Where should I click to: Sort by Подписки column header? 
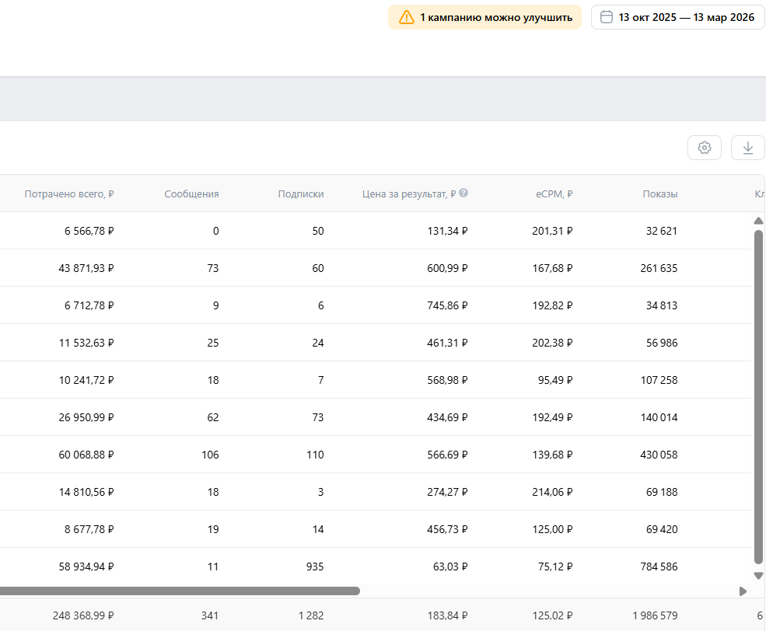301,194
